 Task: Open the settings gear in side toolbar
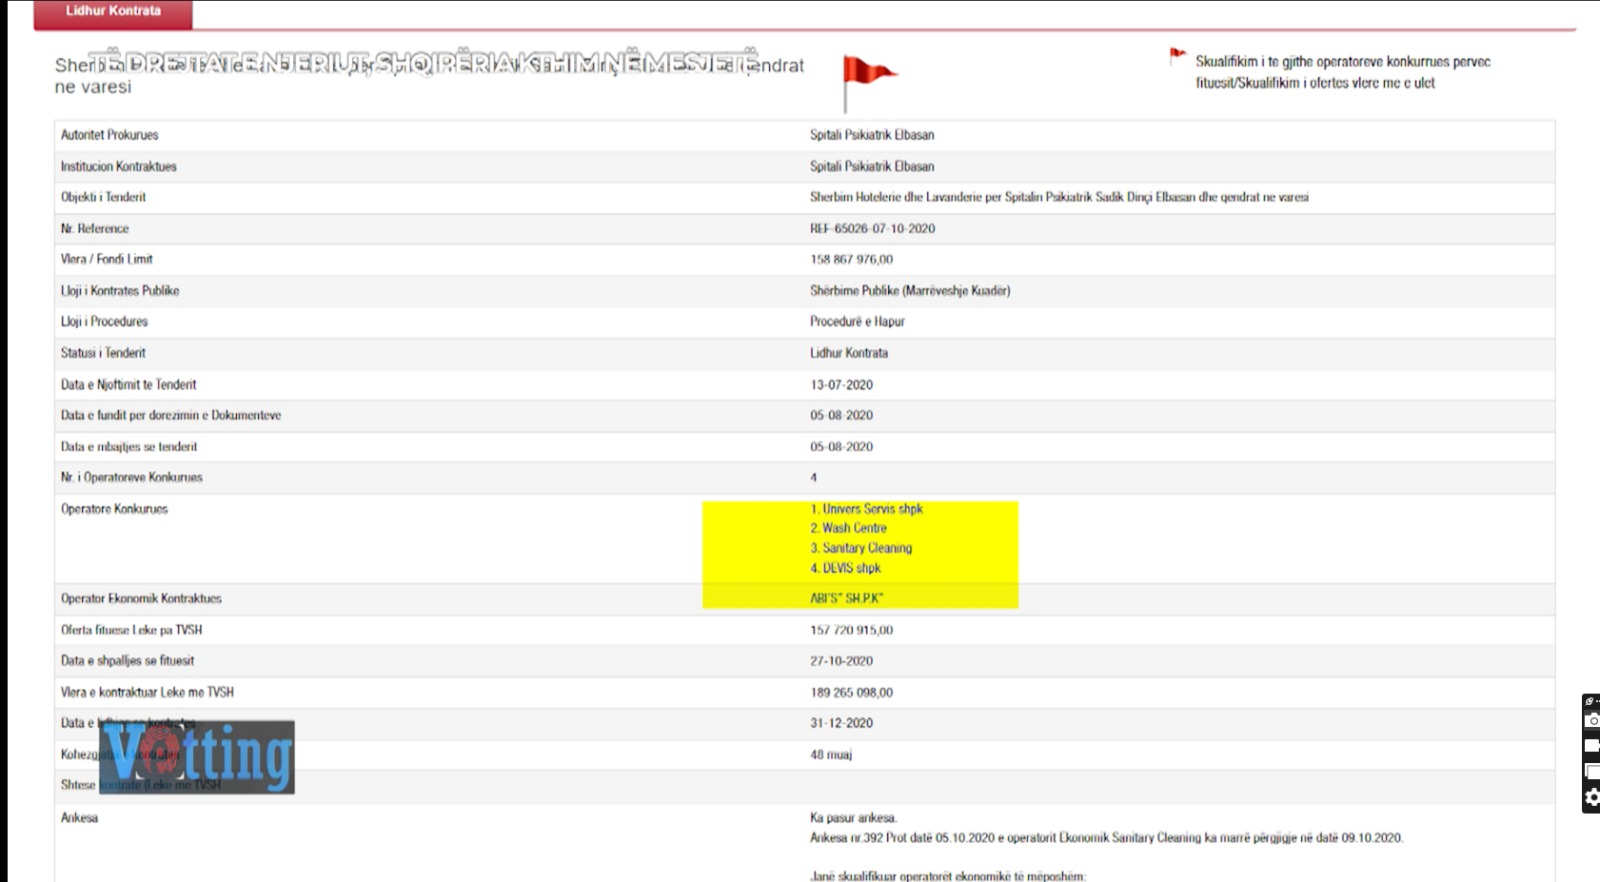[x=1592, y=797]
